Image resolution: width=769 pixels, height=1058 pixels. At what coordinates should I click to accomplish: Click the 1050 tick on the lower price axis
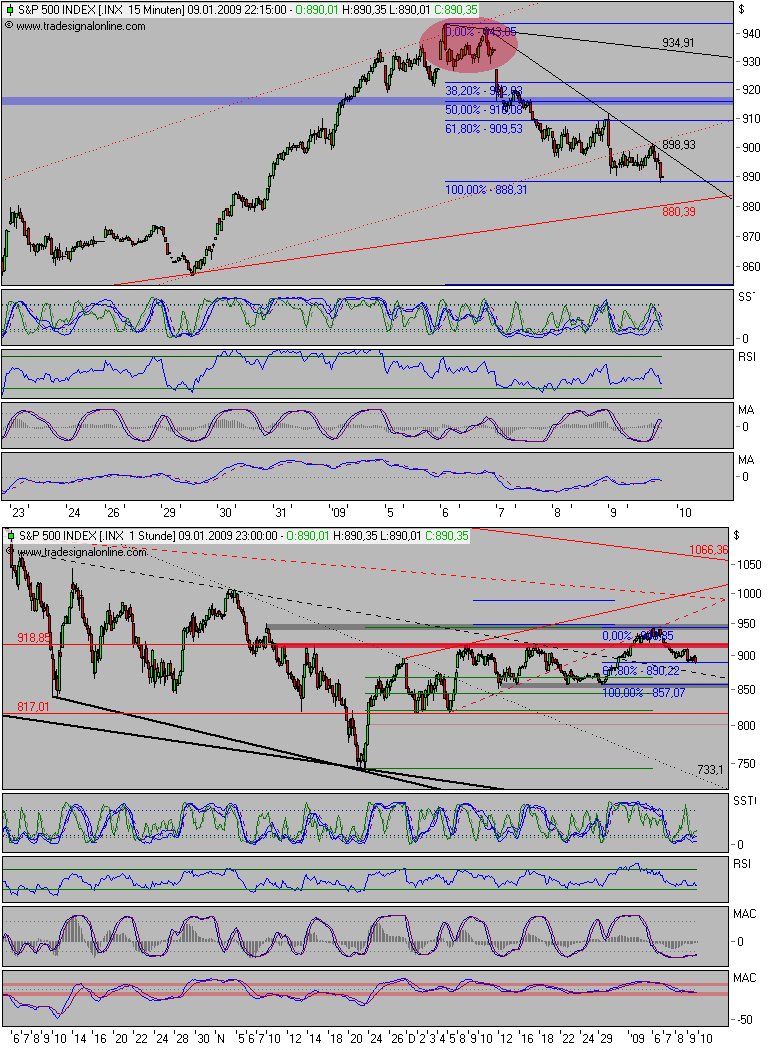click(x=749, y=565)
